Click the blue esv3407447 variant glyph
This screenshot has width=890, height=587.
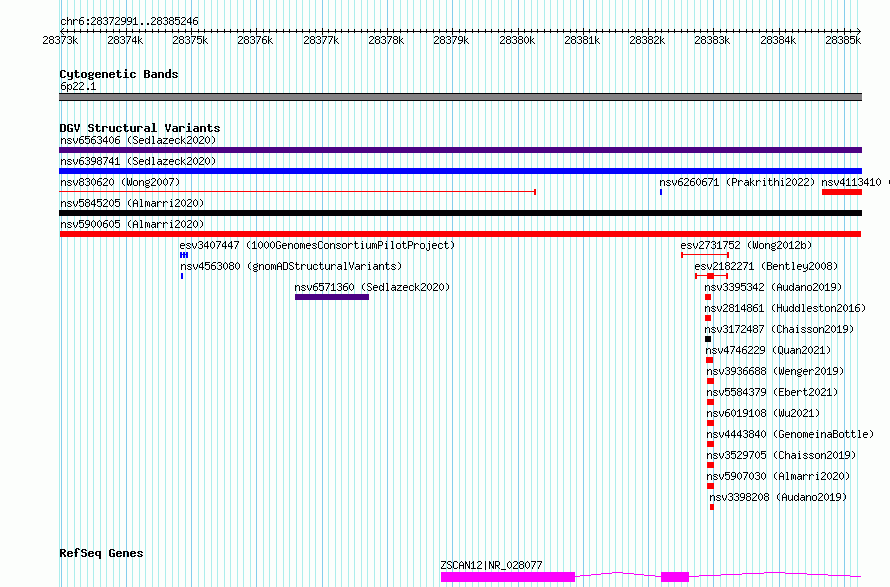click(184, 255)
